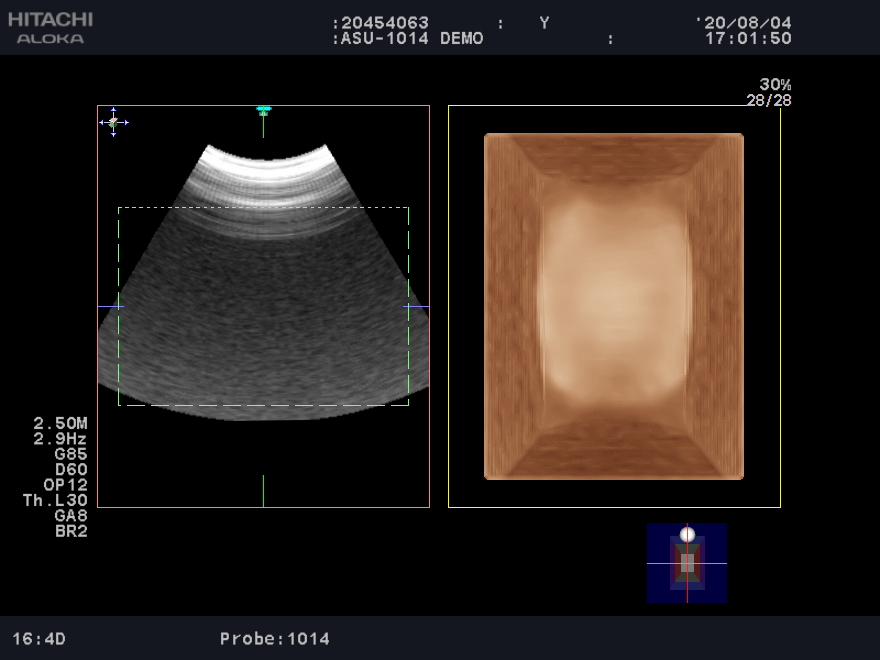The height and width of the screenshot is (660, 880).
Task: Click the 28/28 frame counter
Action: (768, 100)
